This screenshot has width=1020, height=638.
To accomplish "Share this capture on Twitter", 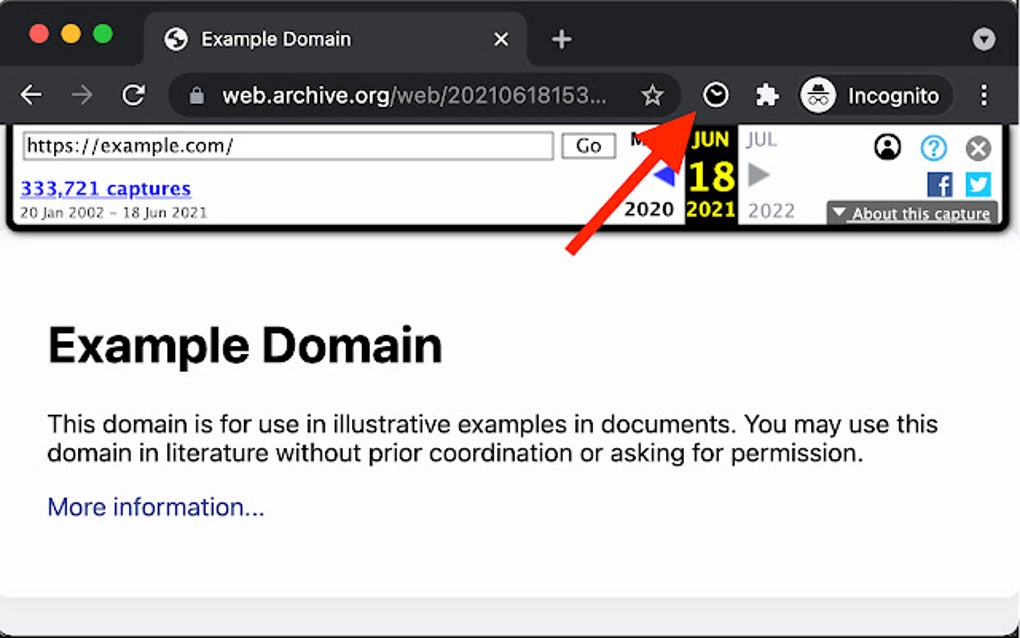I will click(977, 184).
